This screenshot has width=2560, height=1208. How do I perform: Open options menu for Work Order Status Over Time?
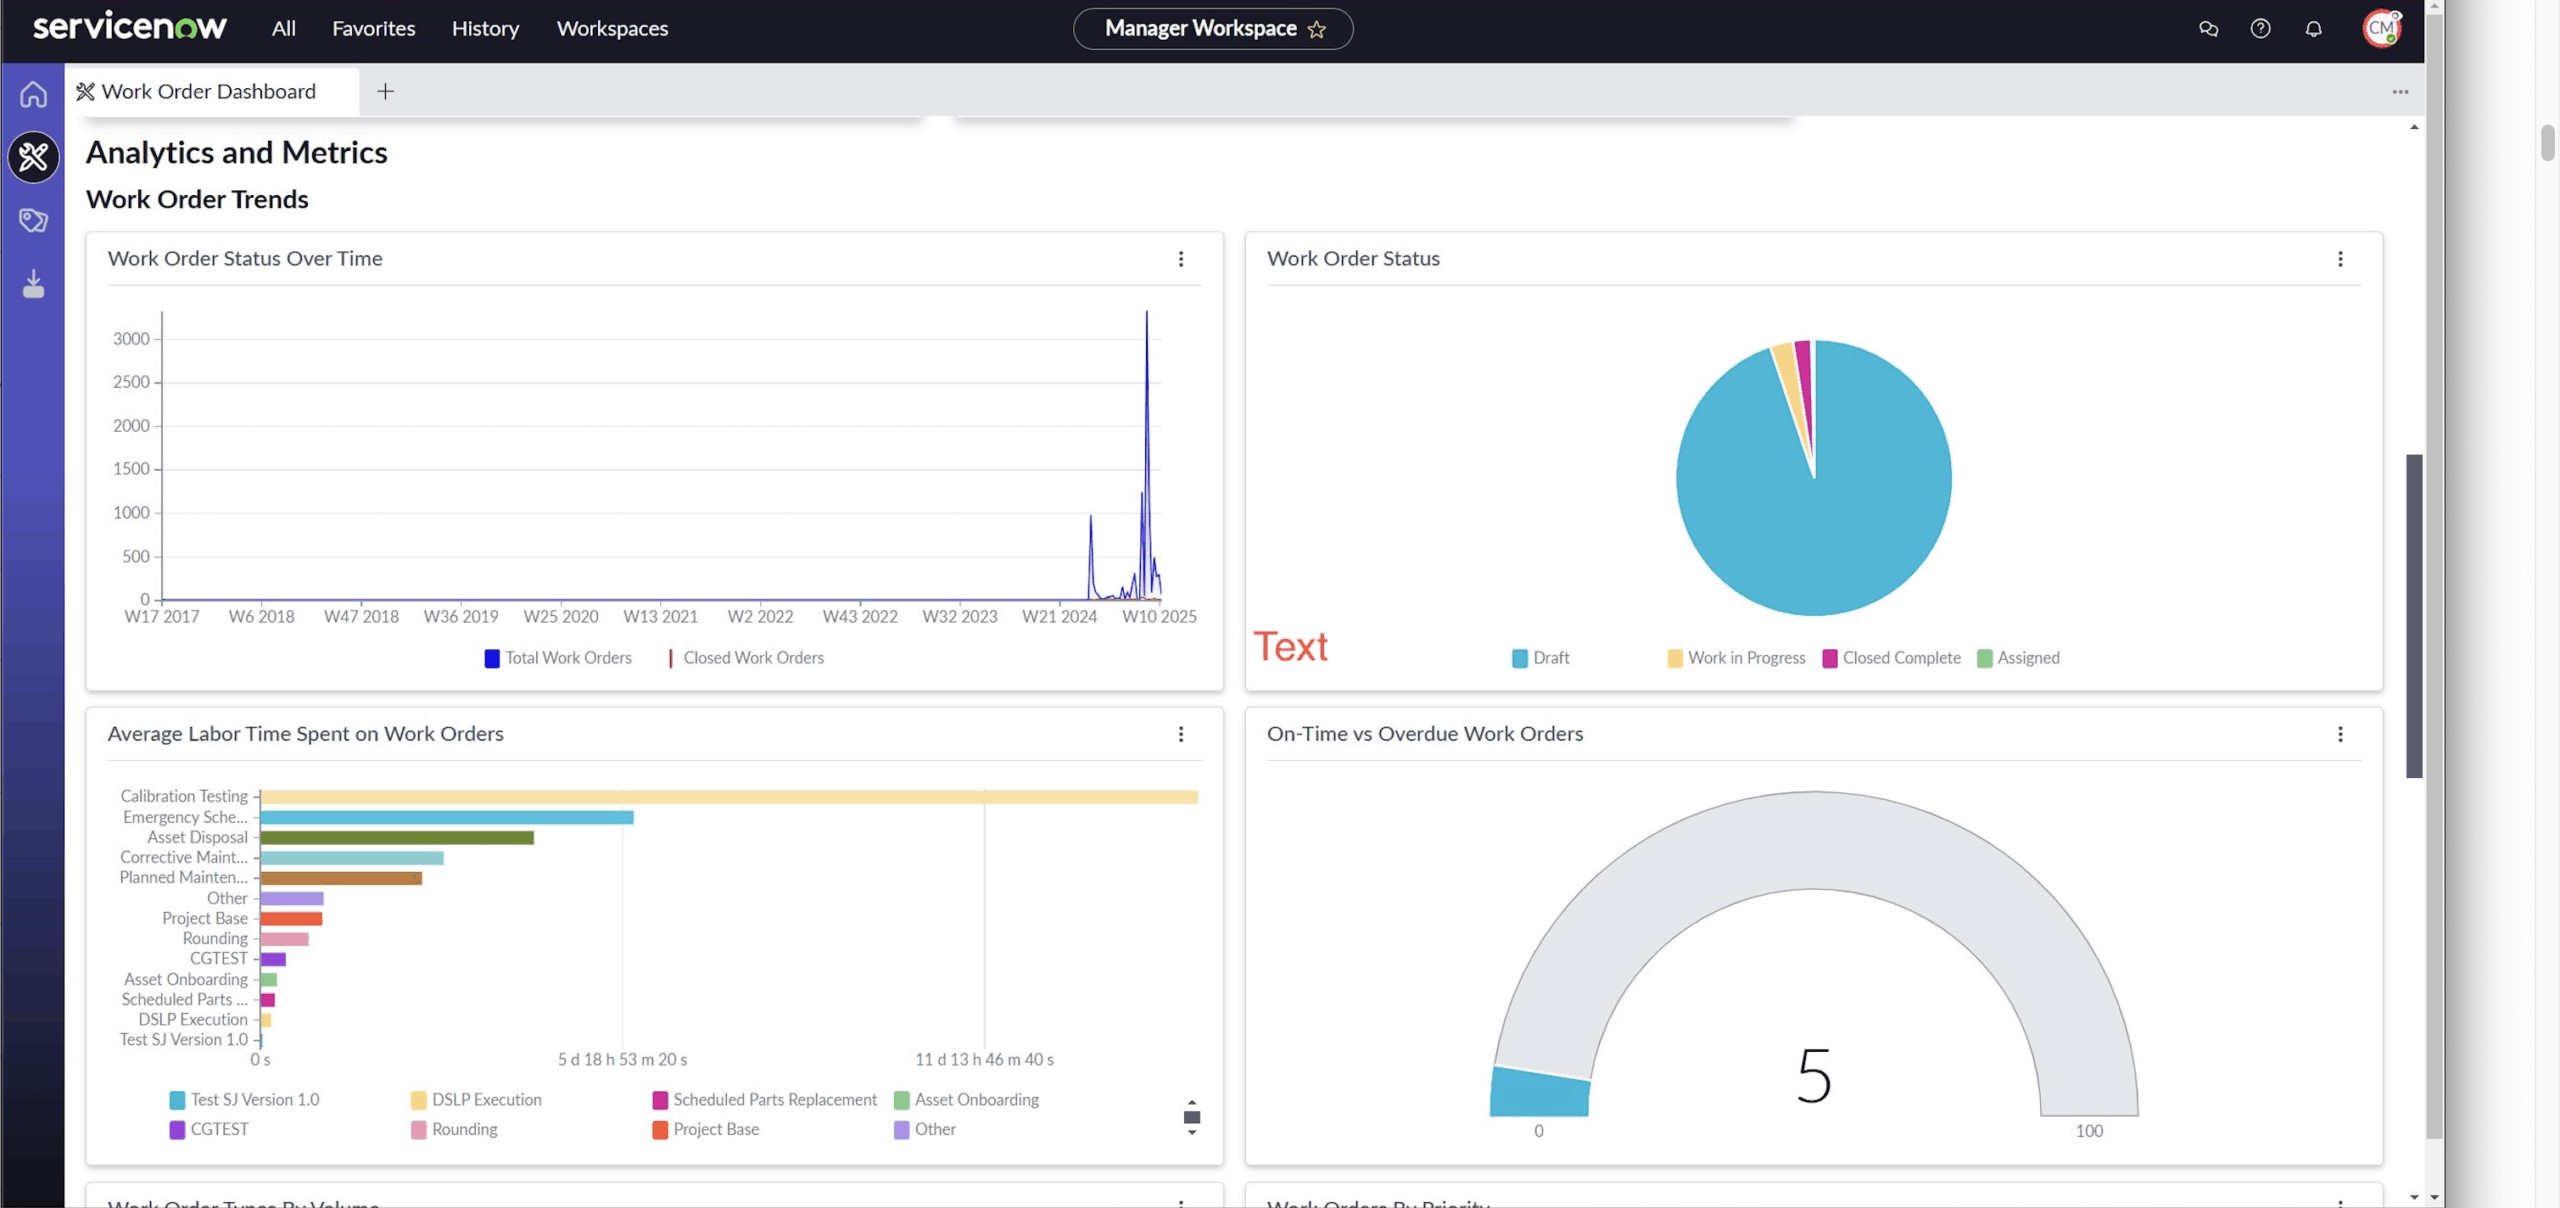[1181, 259]
